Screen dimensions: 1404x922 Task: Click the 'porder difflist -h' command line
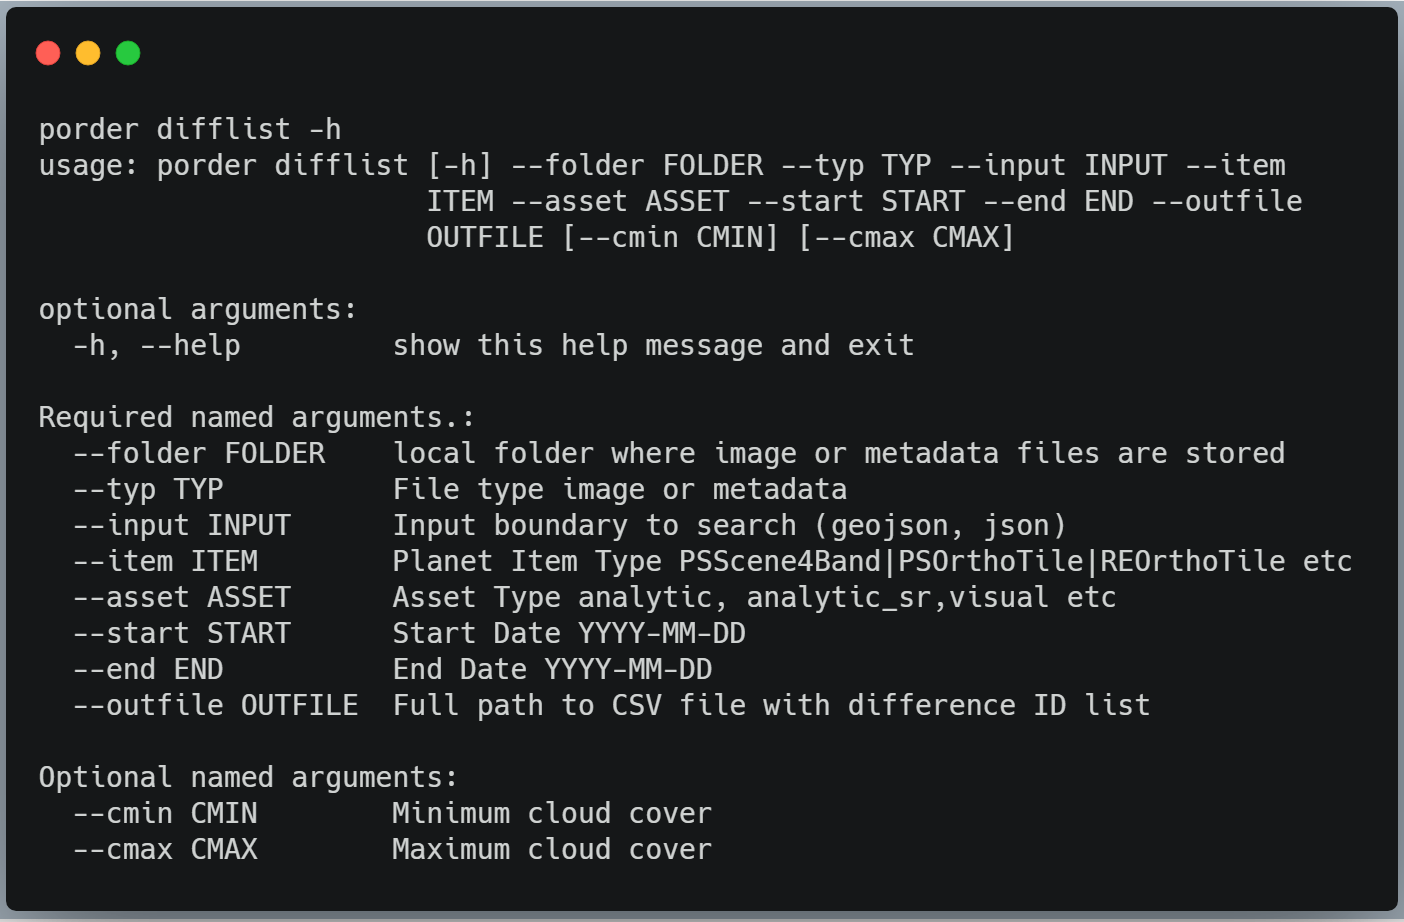pyautogui.click(x=190, y=129)
